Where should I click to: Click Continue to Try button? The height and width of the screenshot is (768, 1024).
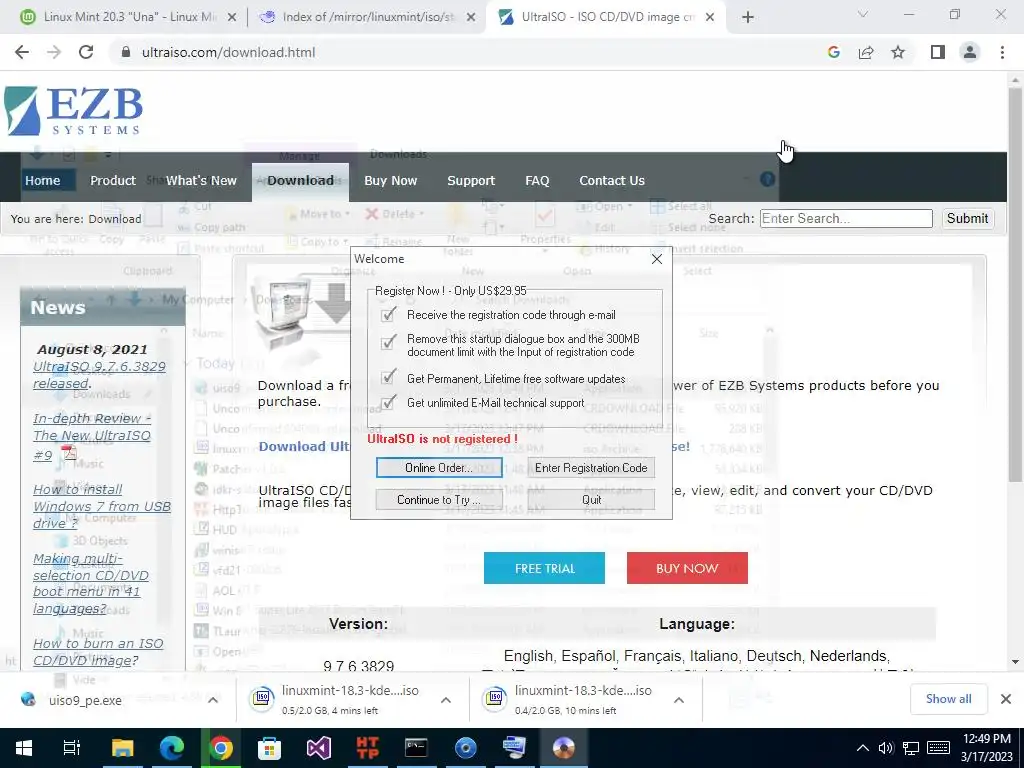[439, 500]
